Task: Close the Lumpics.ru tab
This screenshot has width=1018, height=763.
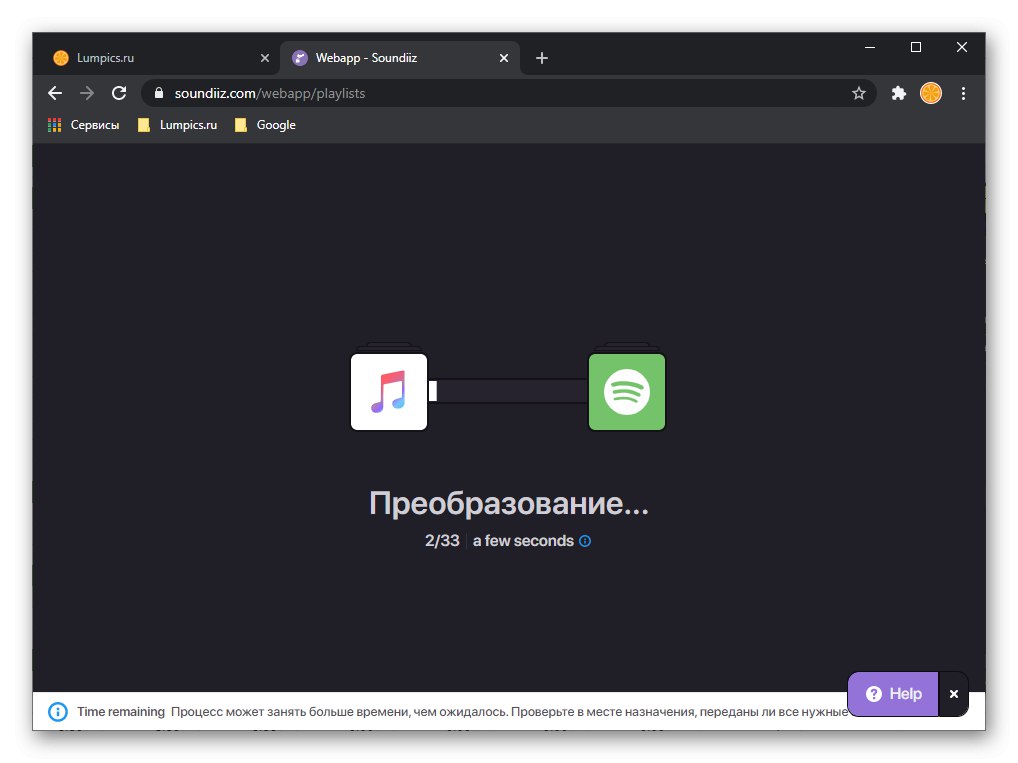Action: (265, 58)
